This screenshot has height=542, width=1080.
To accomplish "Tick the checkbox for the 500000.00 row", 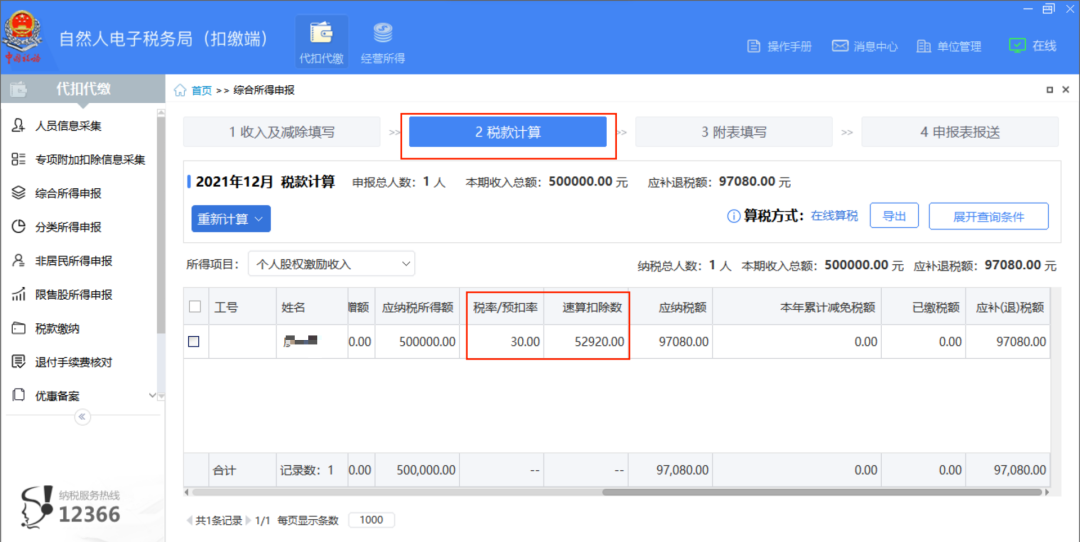I will pos(194,342).
